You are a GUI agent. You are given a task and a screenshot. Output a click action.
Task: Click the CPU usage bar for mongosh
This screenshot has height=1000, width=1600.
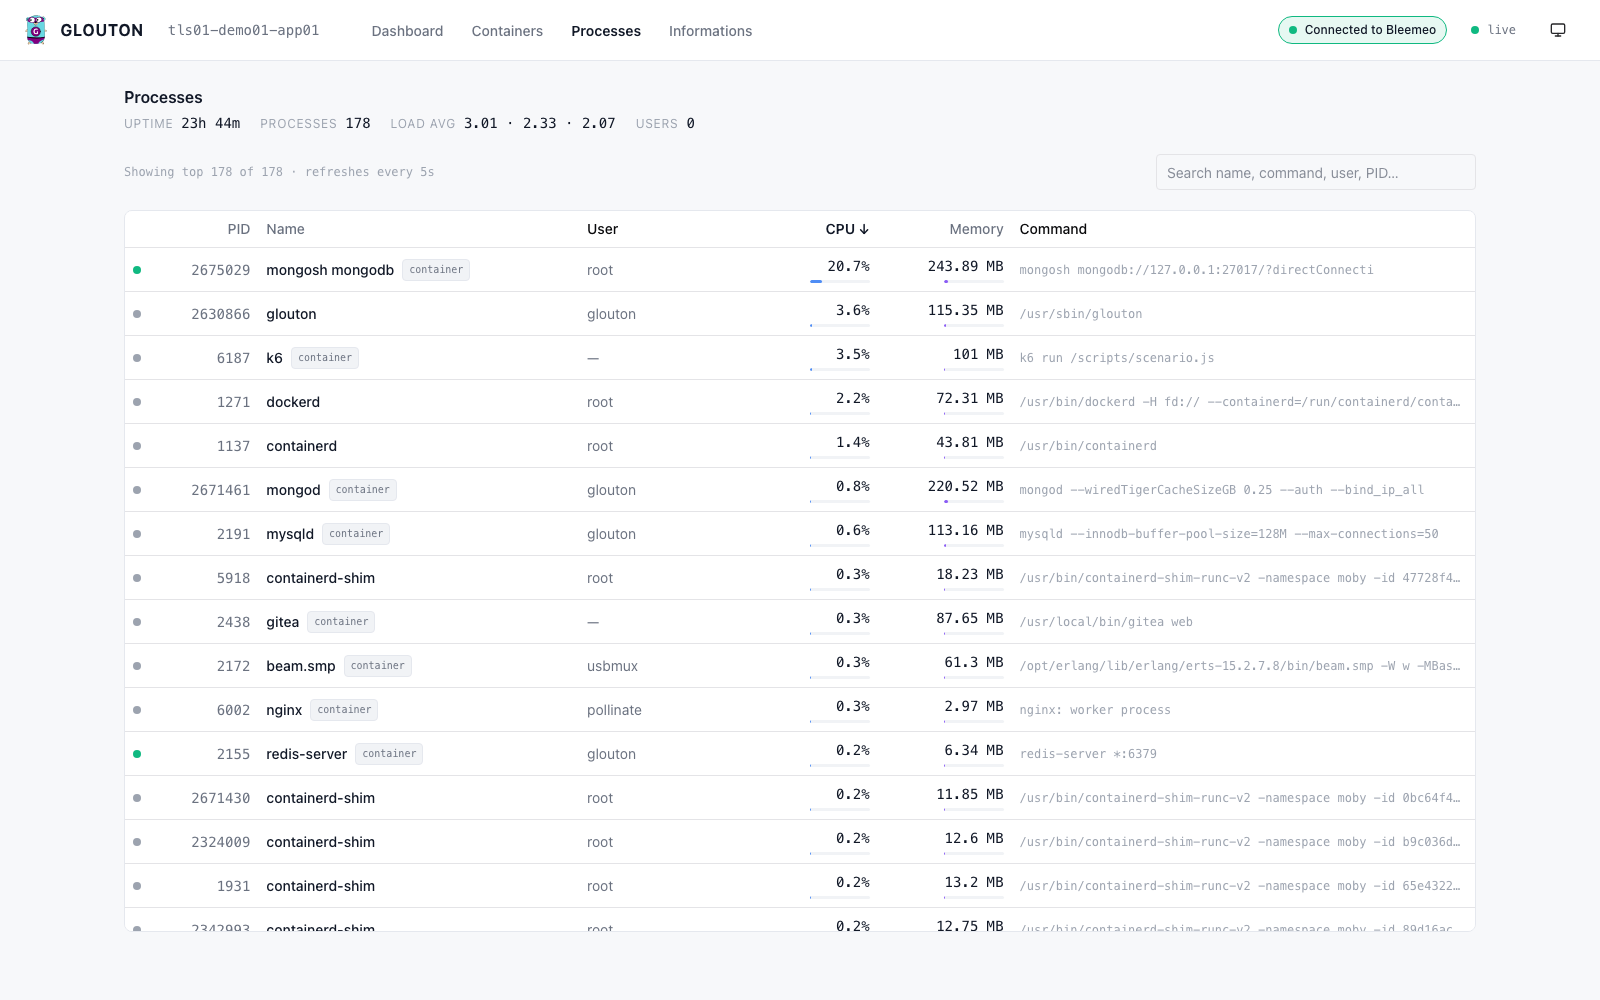pos(840,282)
